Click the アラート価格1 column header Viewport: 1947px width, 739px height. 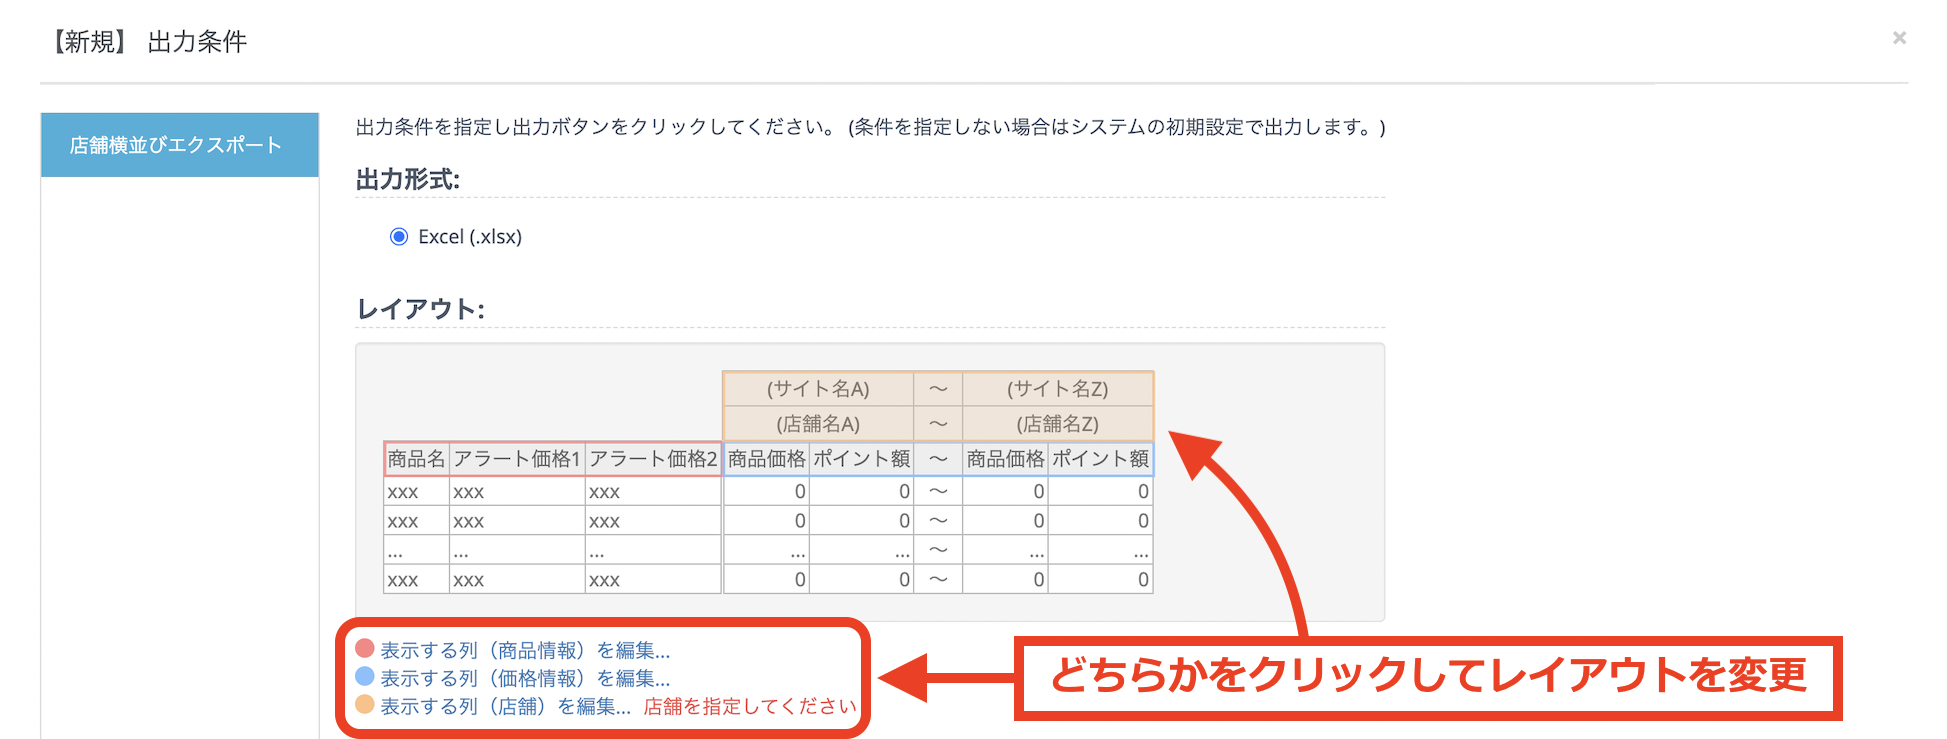[x=516, y=459]
